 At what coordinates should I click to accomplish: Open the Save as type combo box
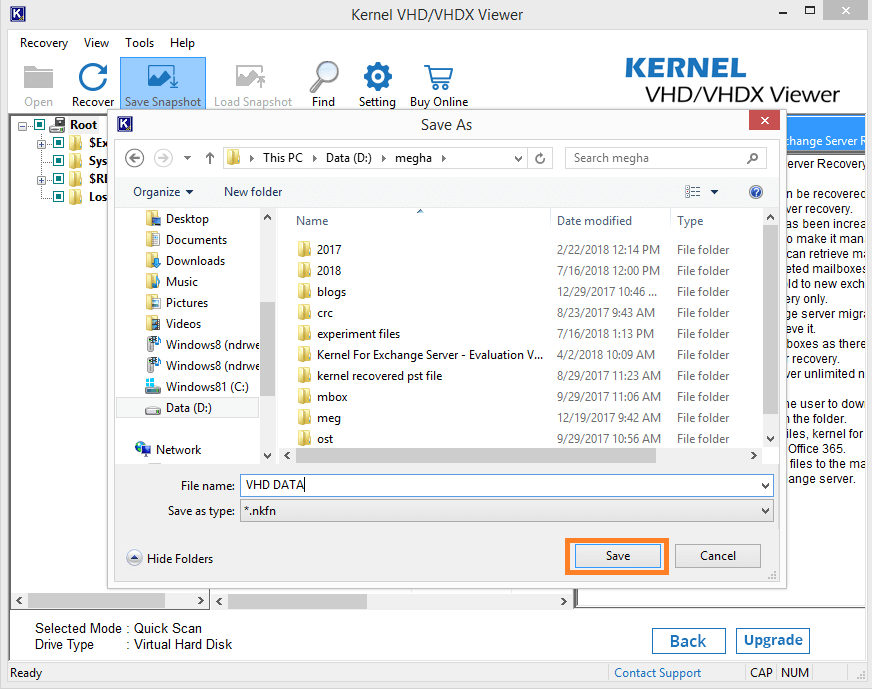507,511
